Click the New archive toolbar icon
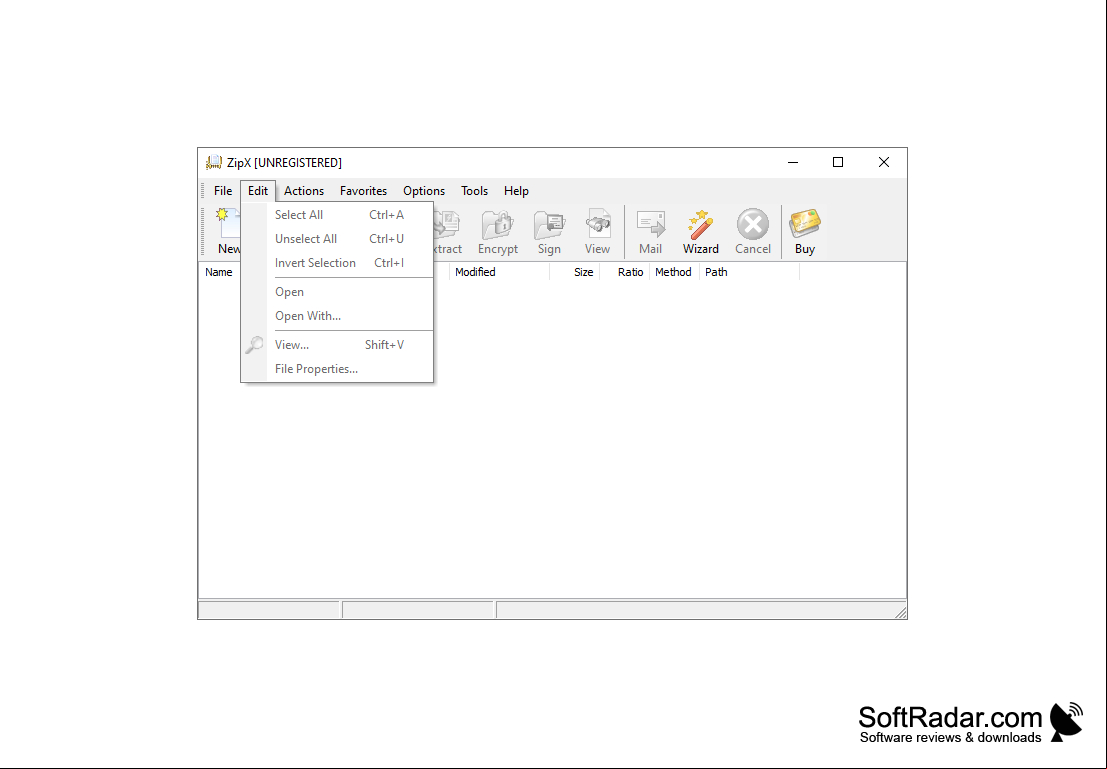This screenshot has width=1107, height=769. click(227, 231)
